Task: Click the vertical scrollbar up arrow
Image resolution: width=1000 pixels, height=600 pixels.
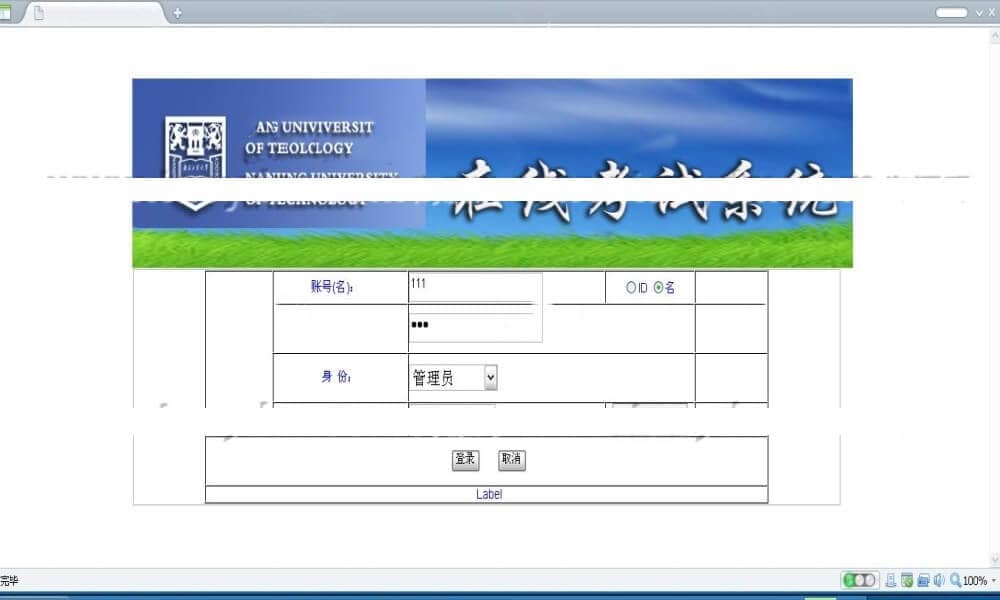Action: (994, 36)
